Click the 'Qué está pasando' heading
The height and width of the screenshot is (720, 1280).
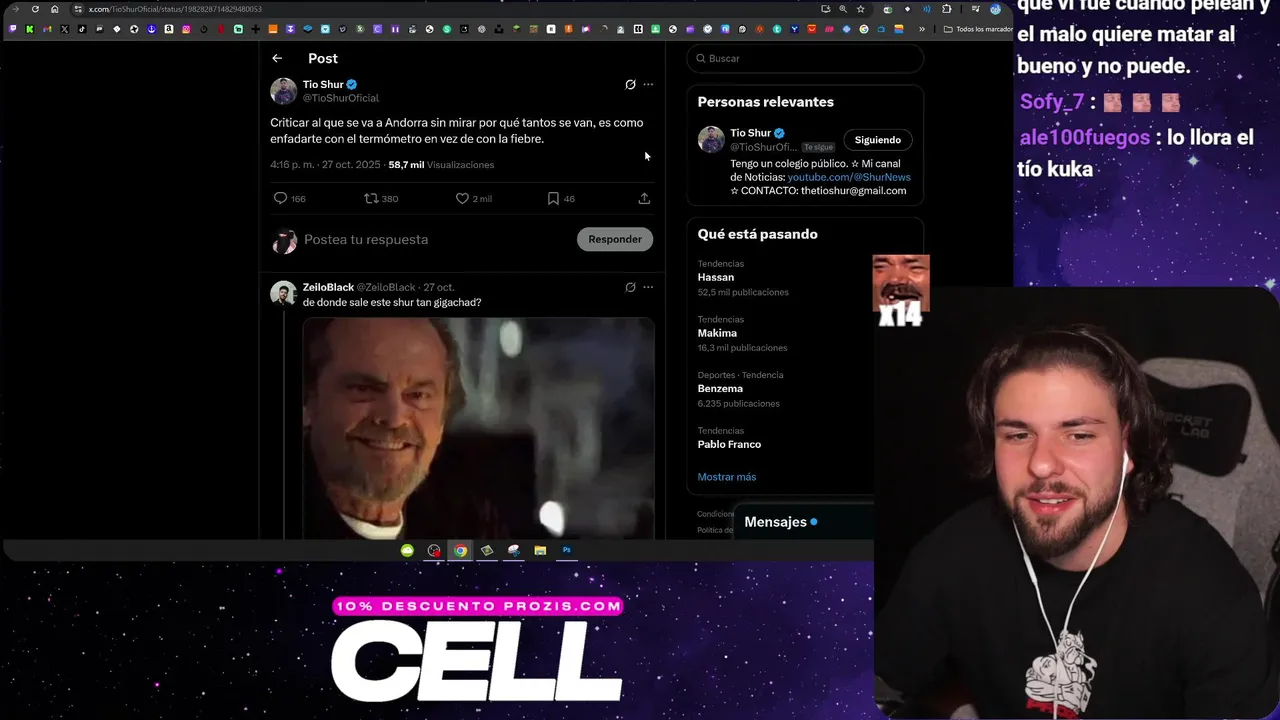(757, 234)
